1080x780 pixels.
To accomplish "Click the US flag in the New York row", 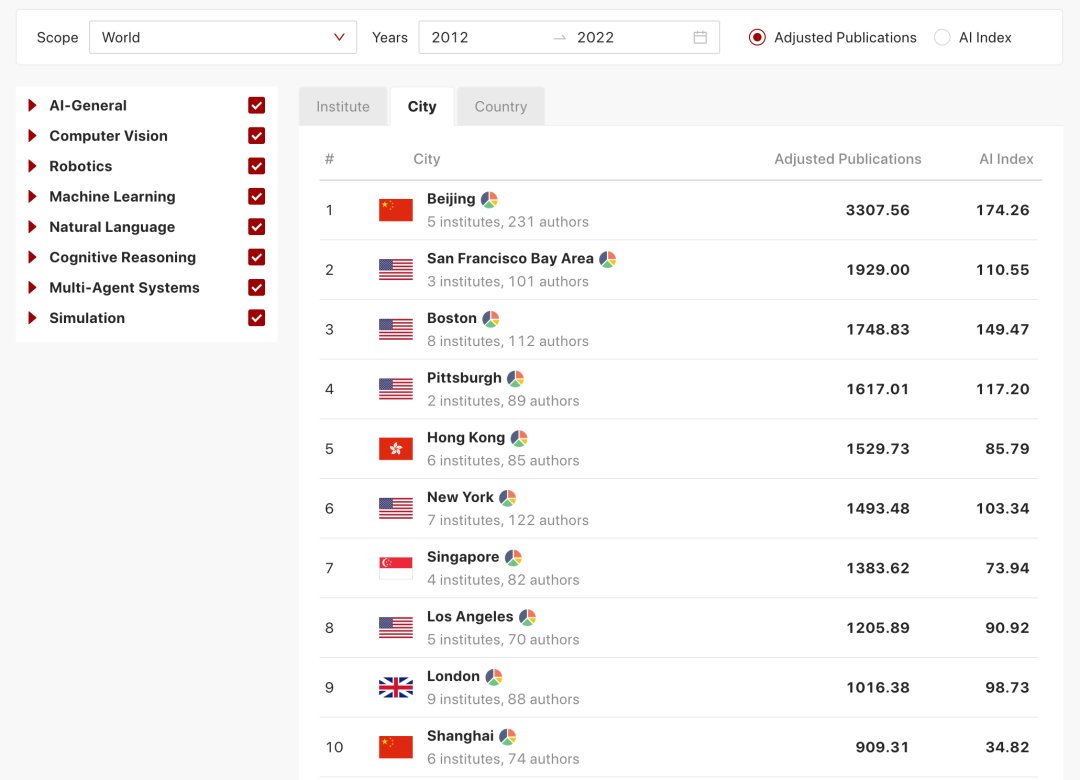I will click(396, 509).
